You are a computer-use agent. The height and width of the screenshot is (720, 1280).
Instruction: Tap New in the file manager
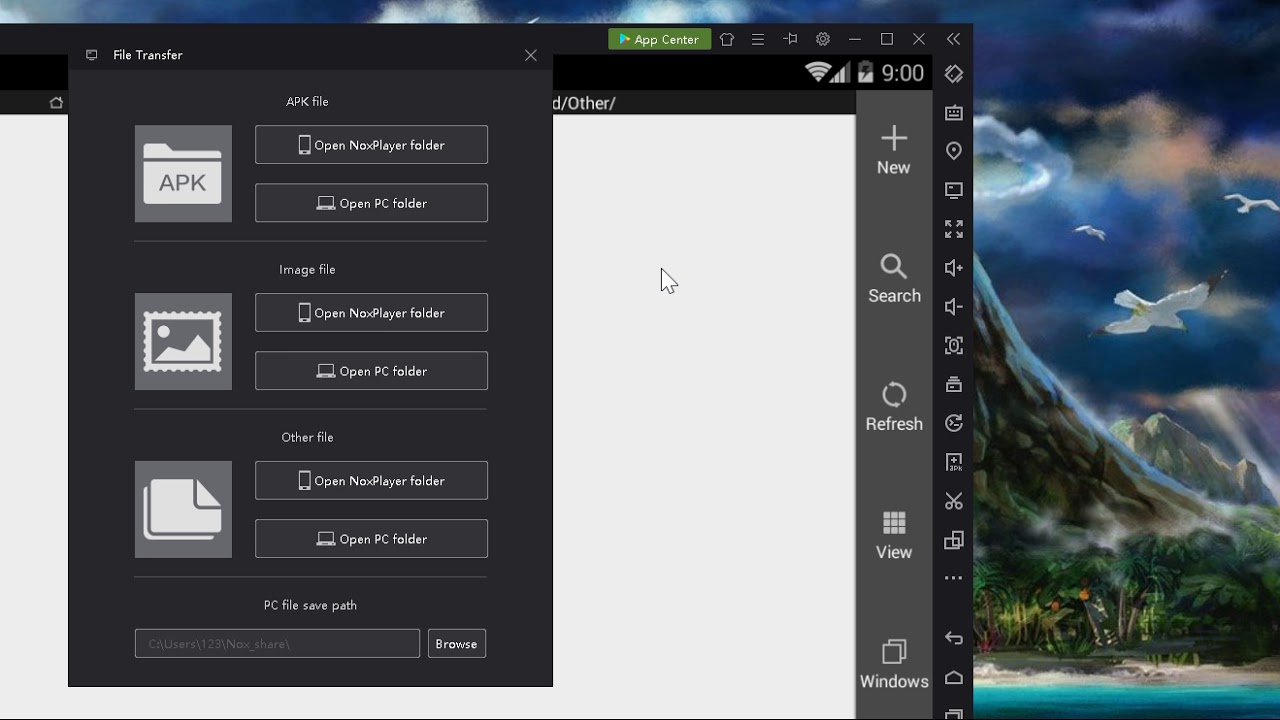[894, 151]
